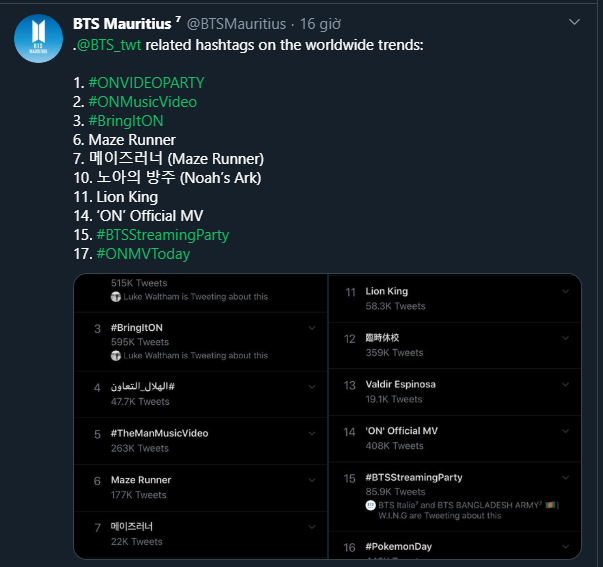Expand chevron beside #BringItON trend
The image size is (603, 567).
tap(311, 328)
